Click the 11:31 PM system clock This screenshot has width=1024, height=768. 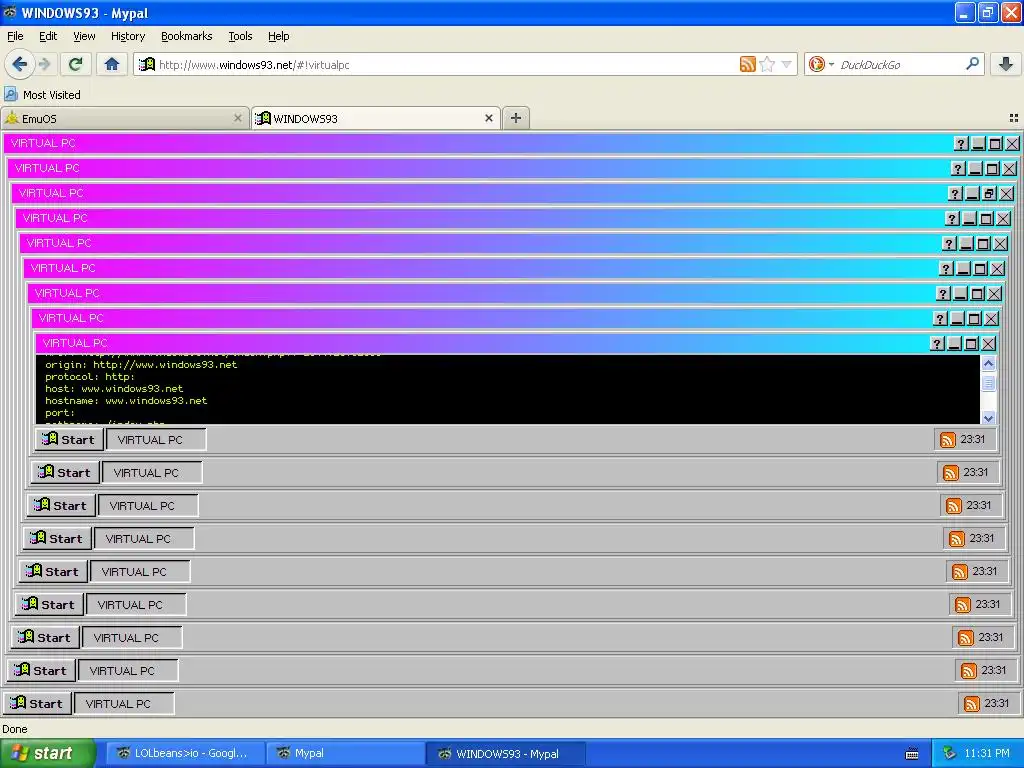(986, 753)
